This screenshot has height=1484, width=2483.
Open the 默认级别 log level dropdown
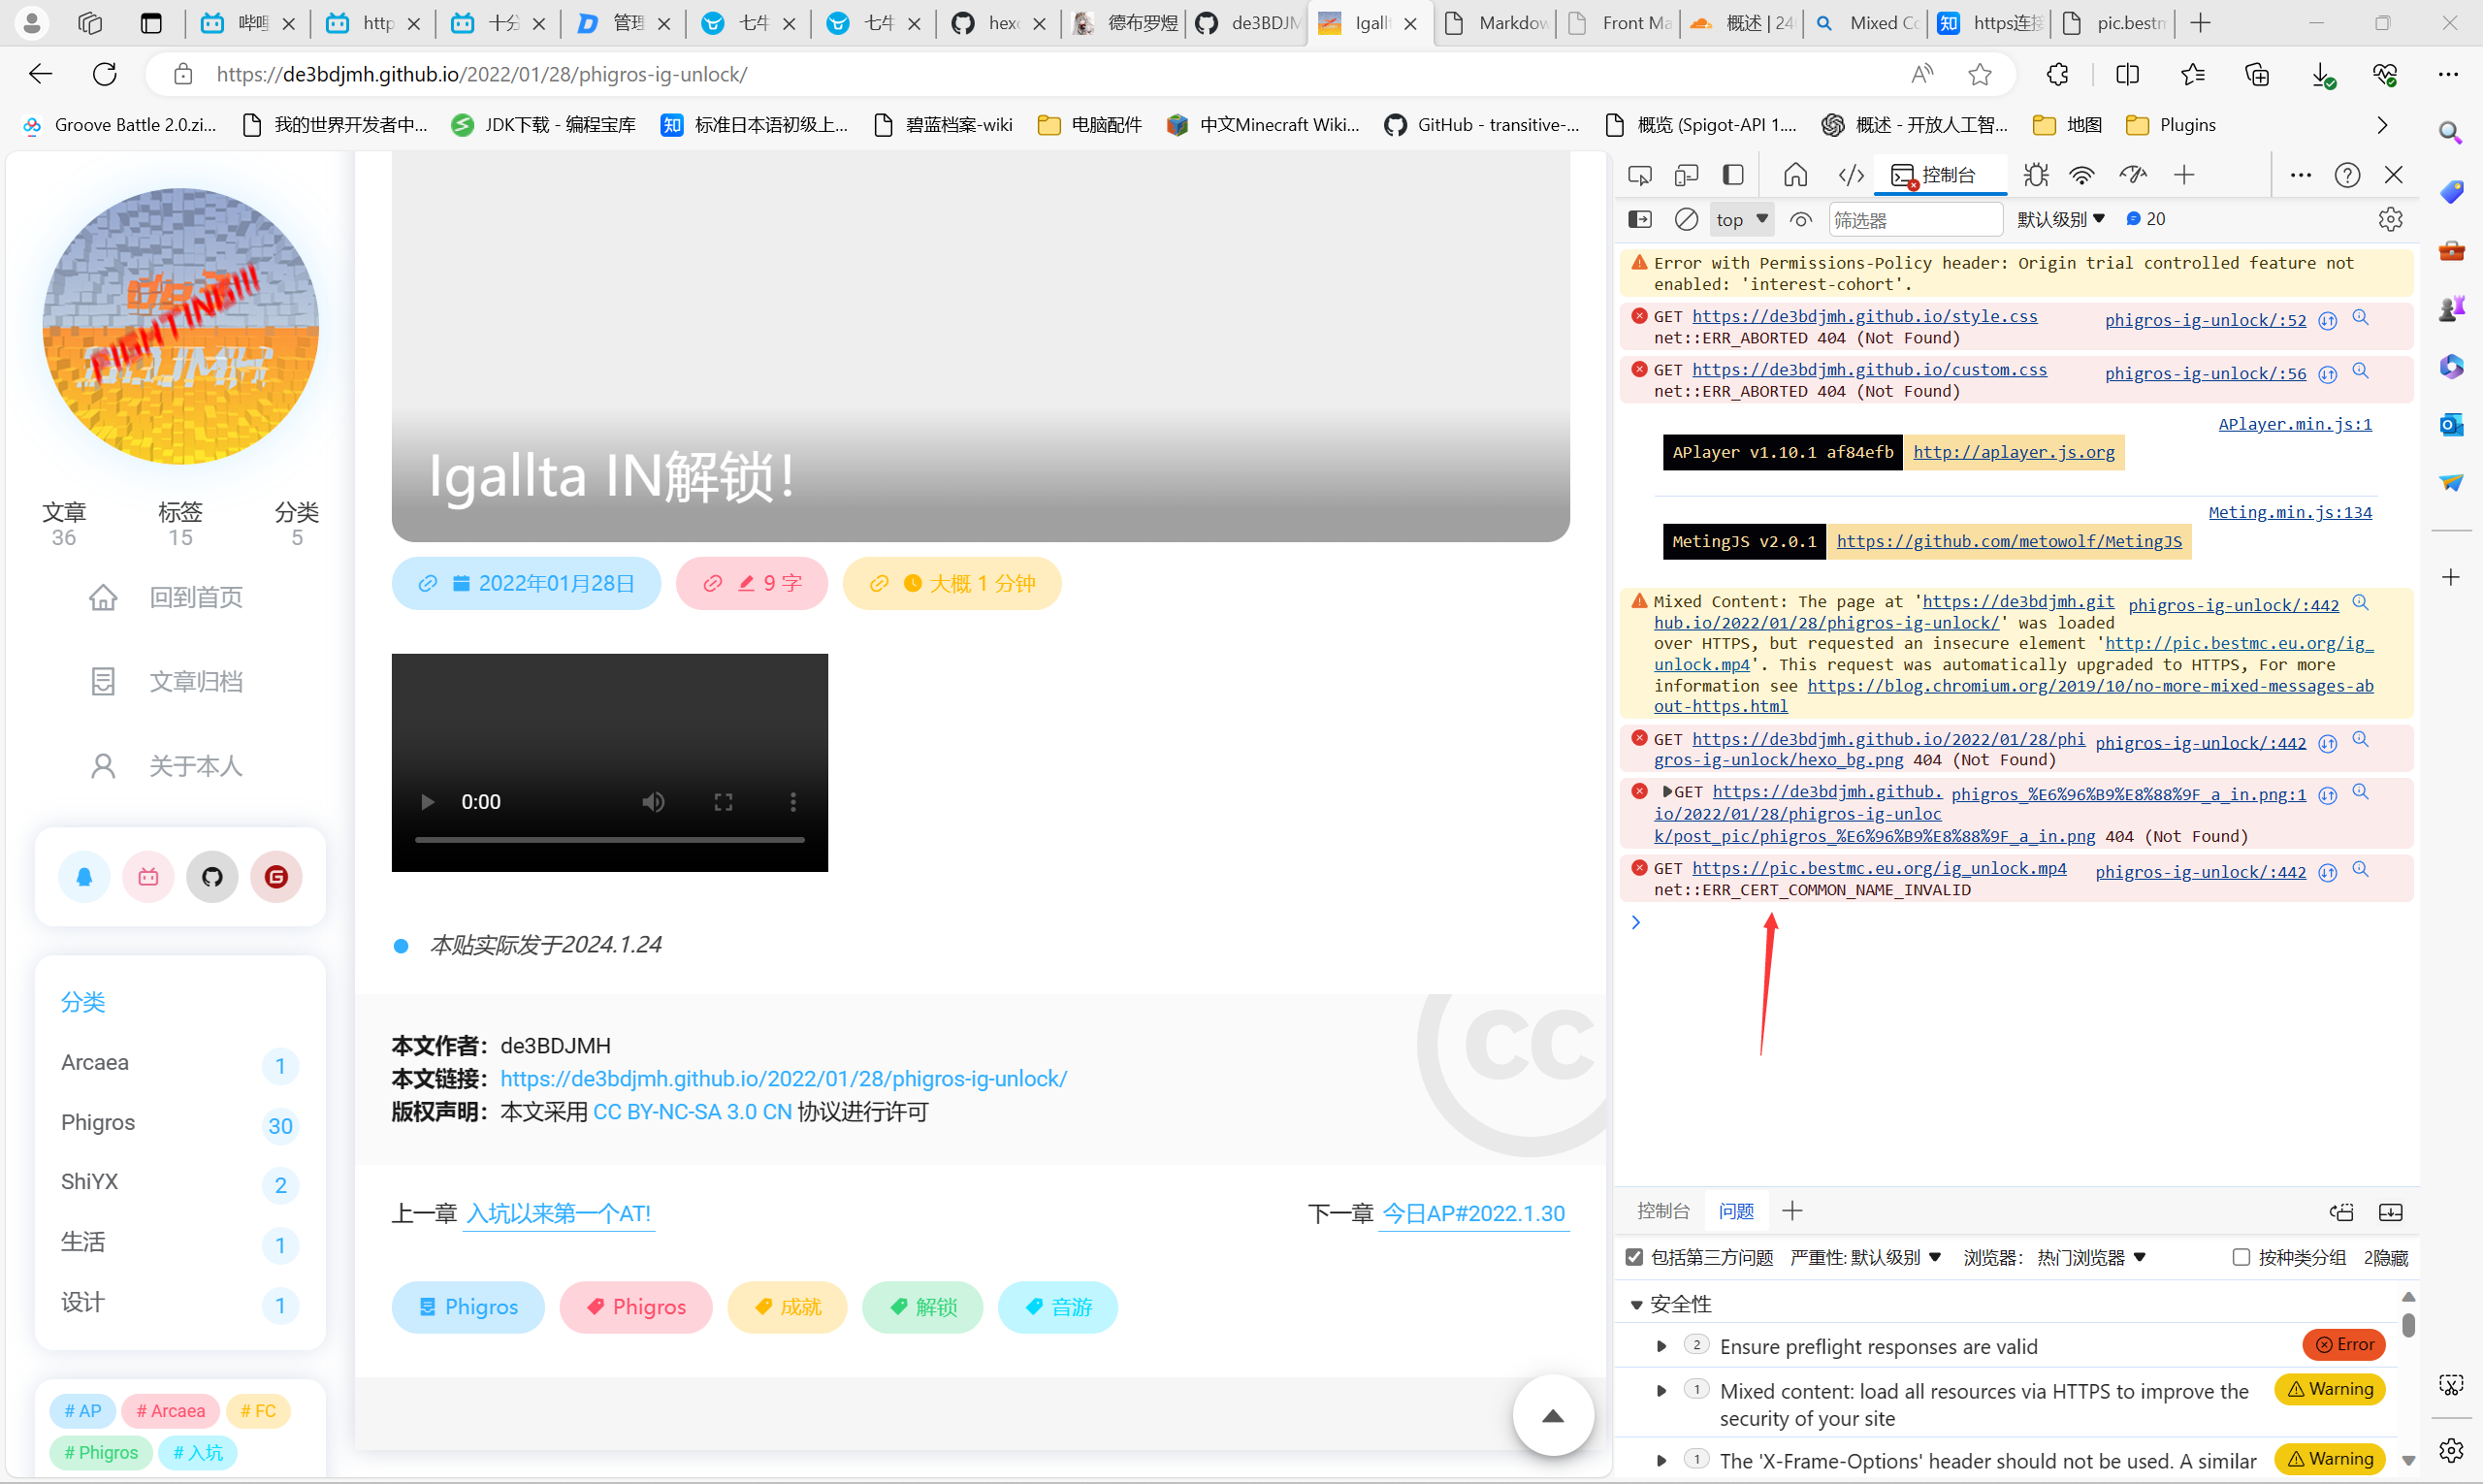coord(2060,219)
